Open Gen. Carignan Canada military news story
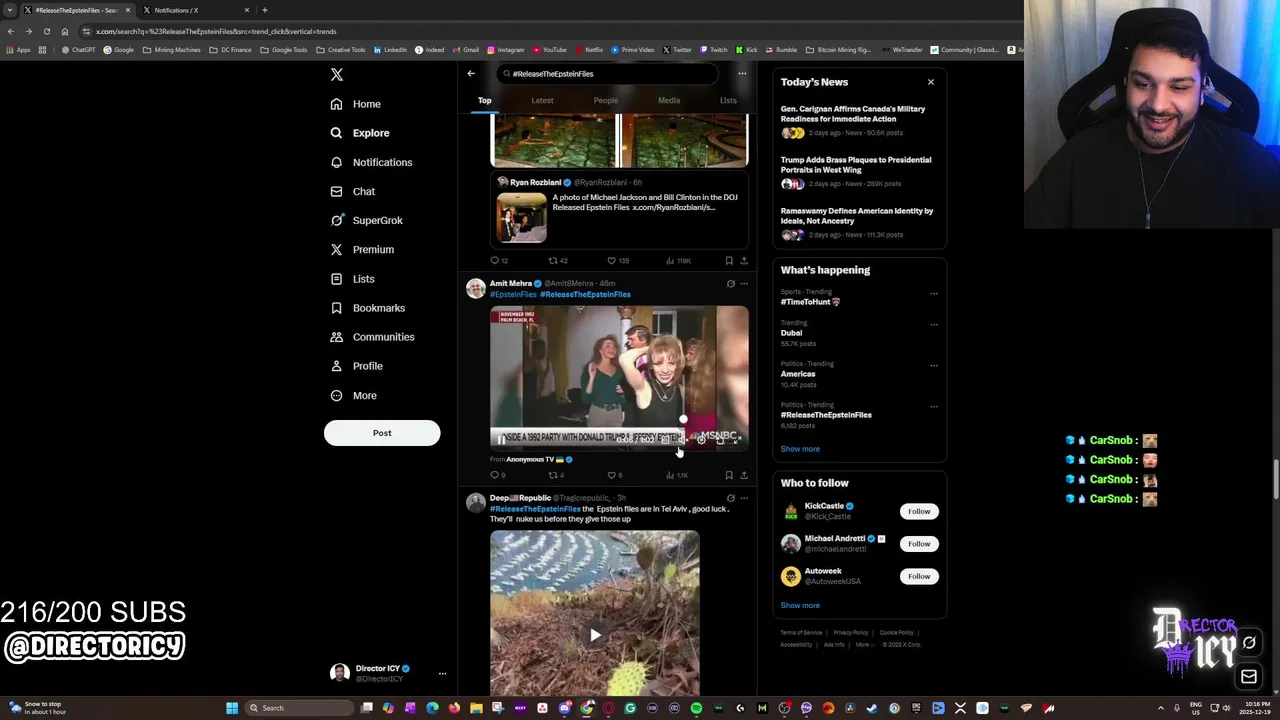The width and height of the screenshot is (1280, 720). point(858,120)
